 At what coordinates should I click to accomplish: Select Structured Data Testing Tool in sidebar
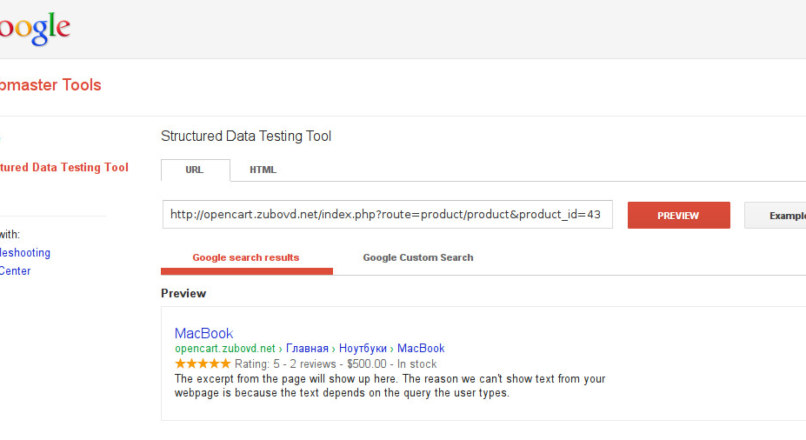pyautogui.click(x=64, y=167)
